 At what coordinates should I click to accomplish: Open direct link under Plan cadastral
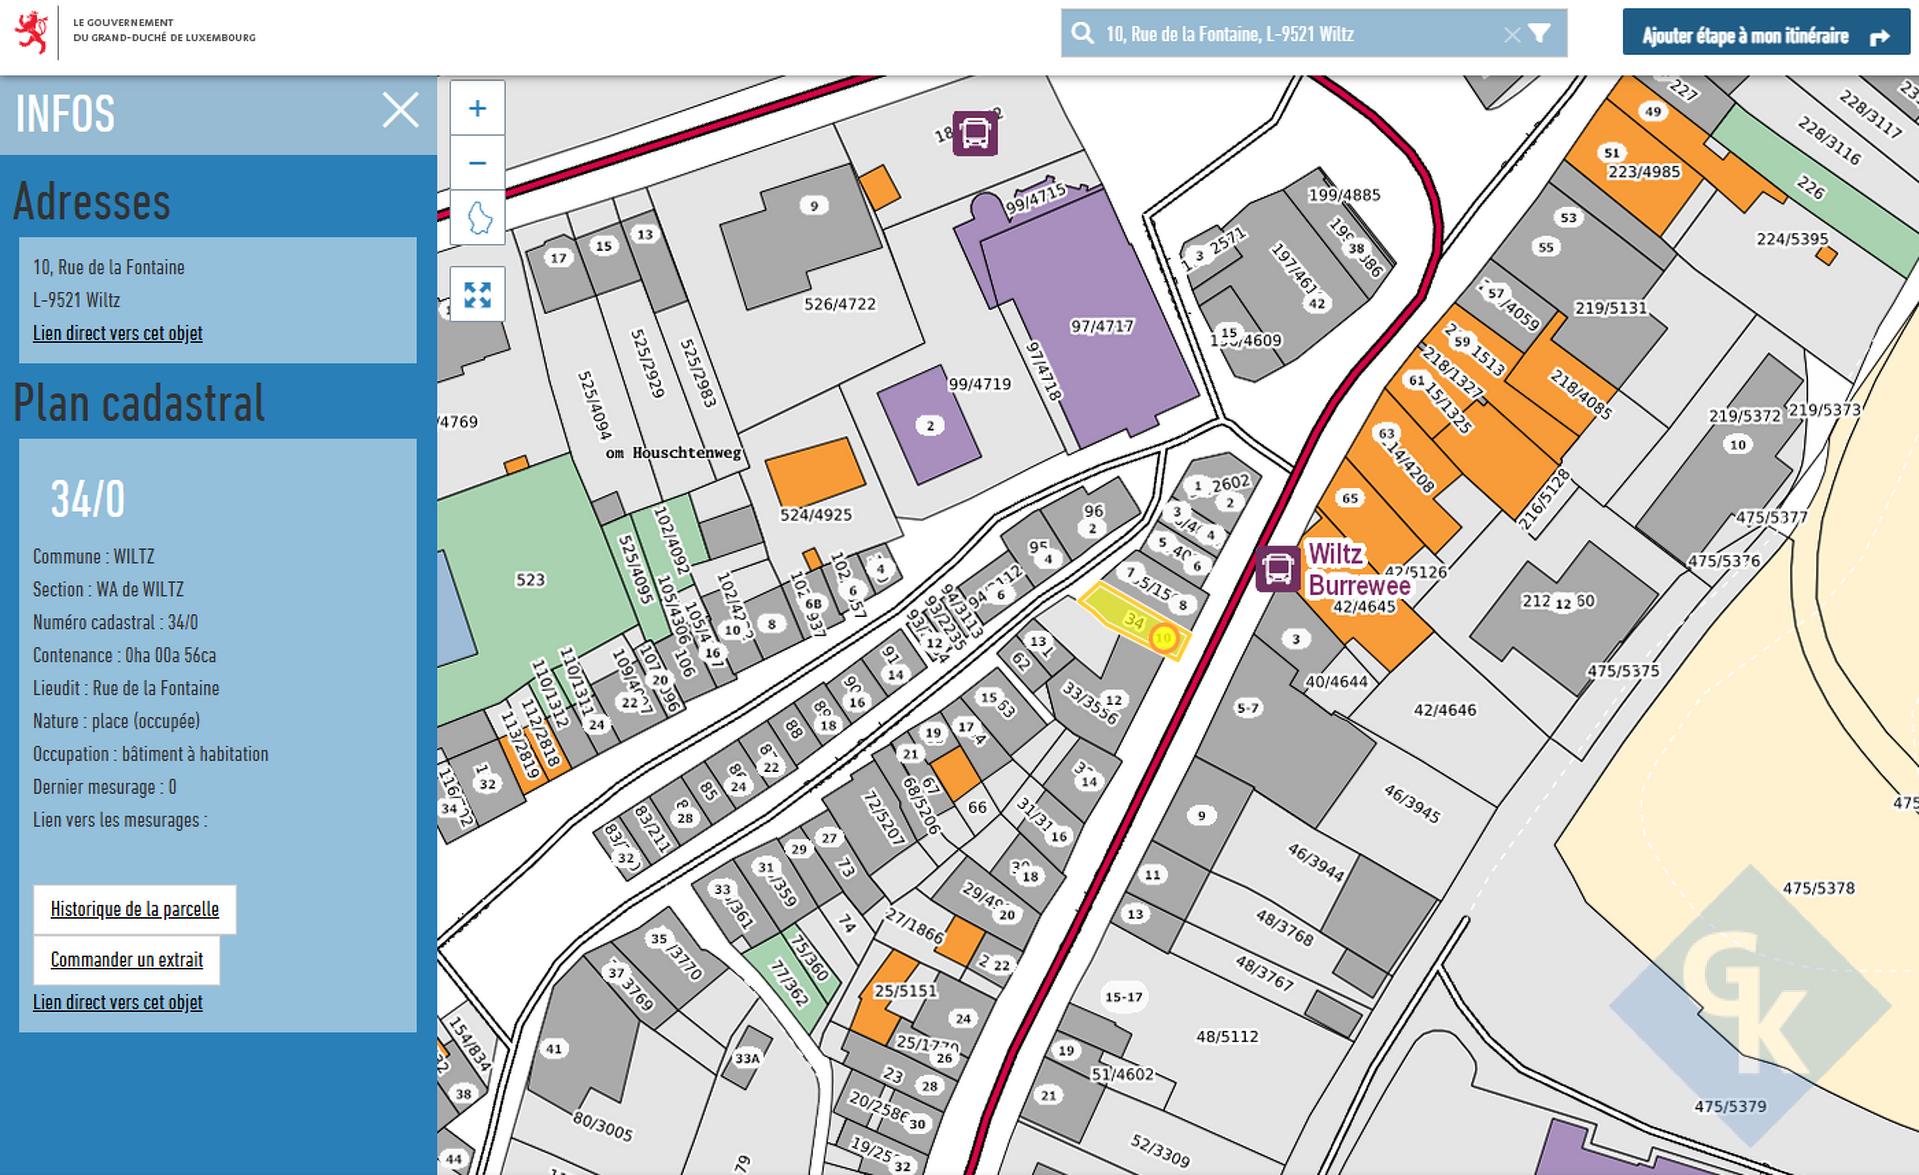(118, 1002)
